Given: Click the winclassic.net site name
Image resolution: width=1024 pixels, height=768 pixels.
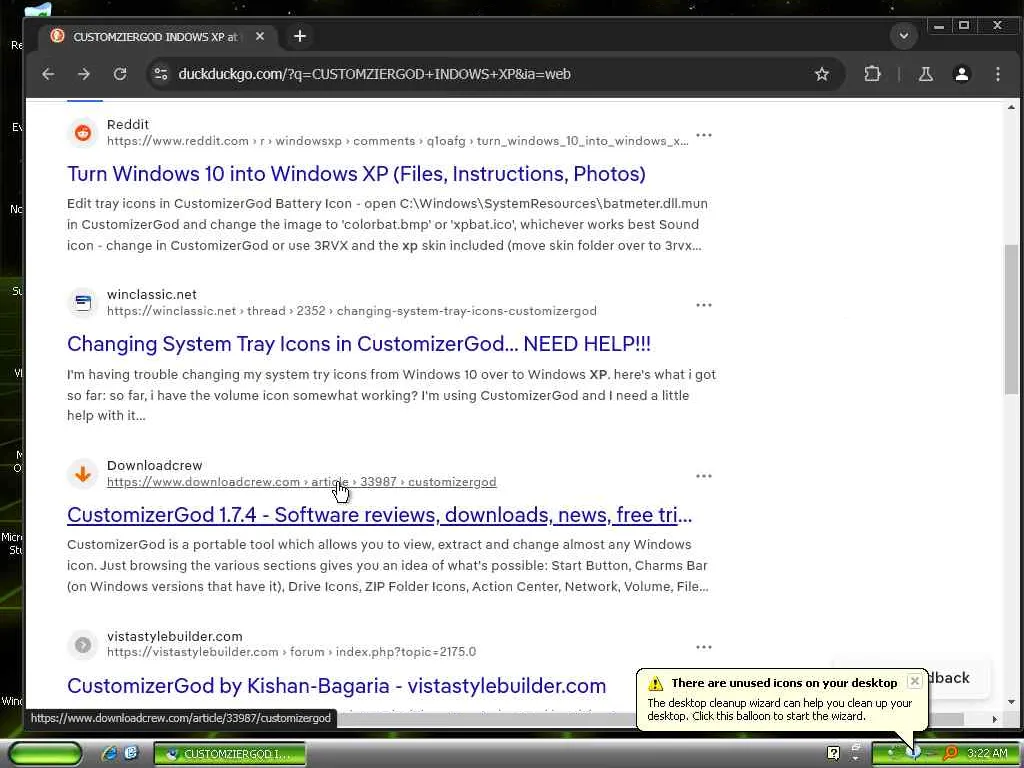Looking at the screenshot, I should tap(152, 295).
